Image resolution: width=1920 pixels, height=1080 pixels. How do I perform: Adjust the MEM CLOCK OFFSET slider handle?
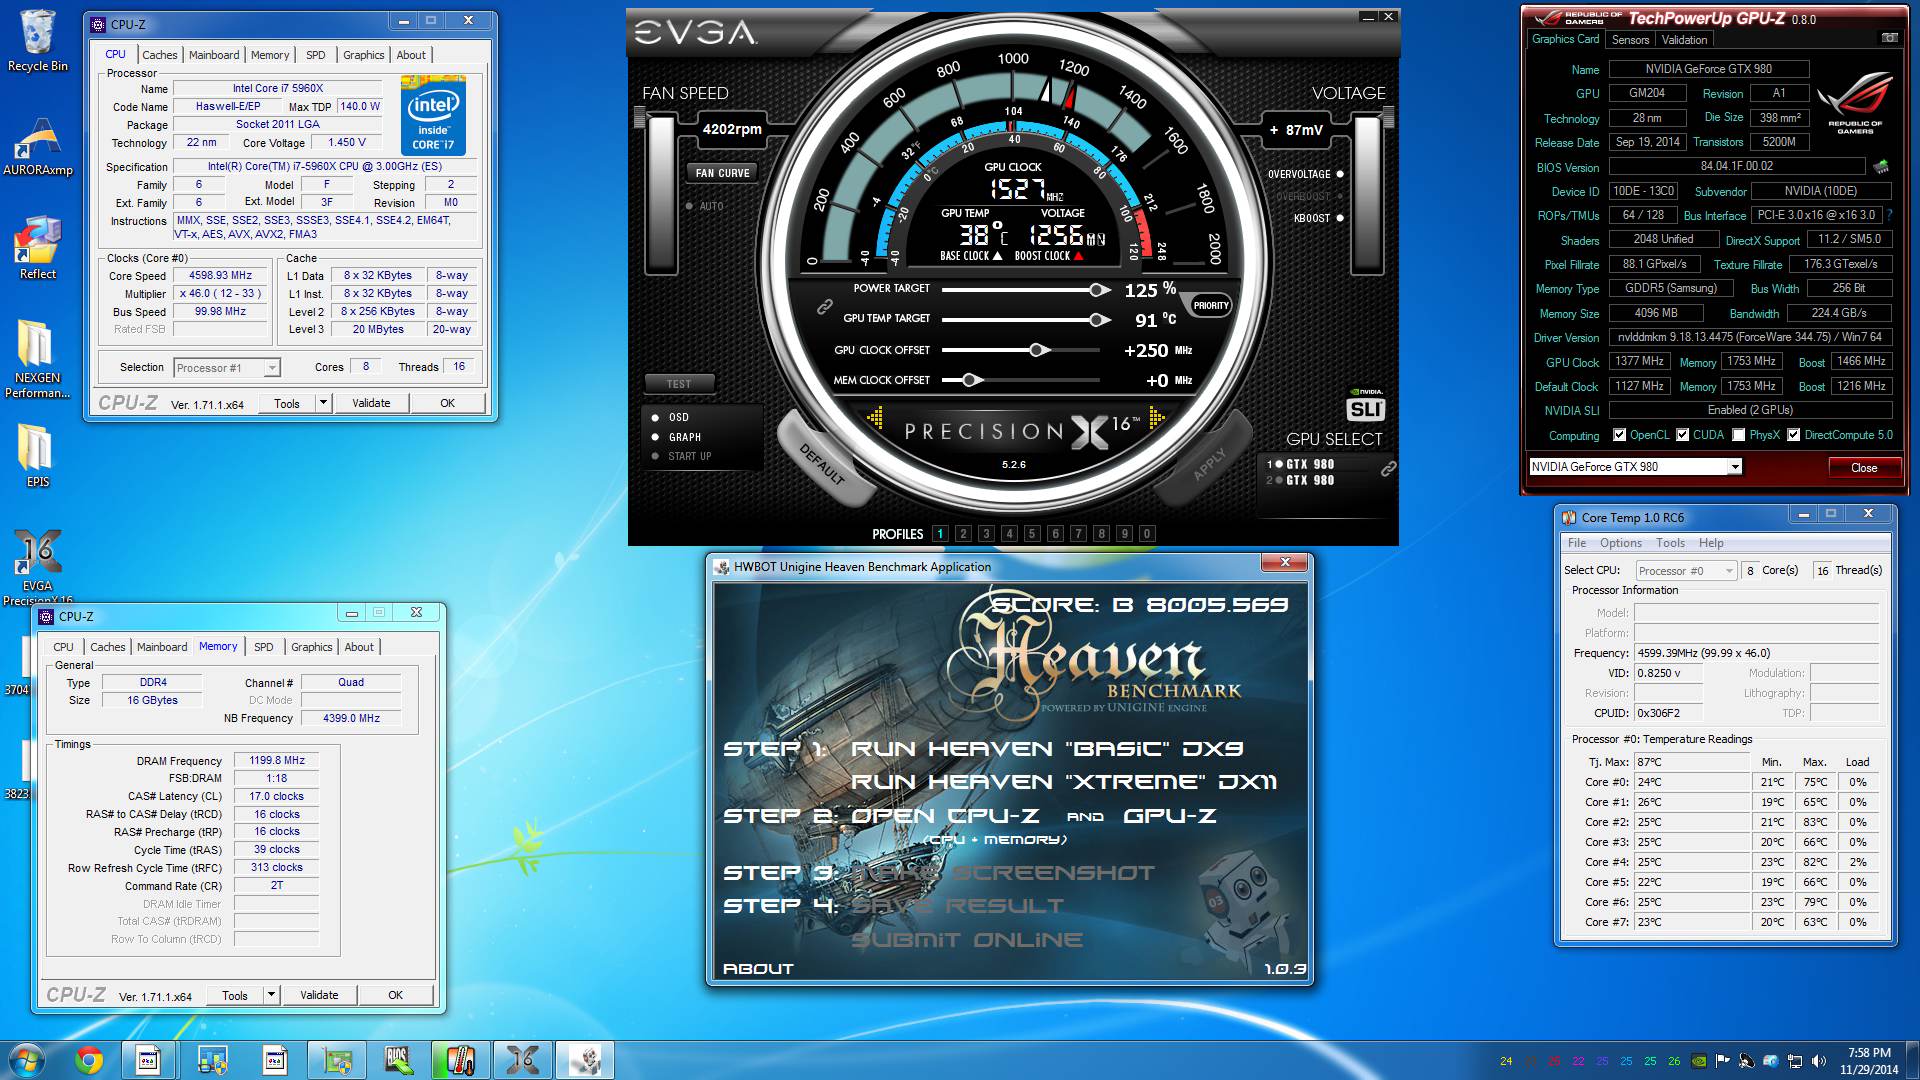click(972, 380)
